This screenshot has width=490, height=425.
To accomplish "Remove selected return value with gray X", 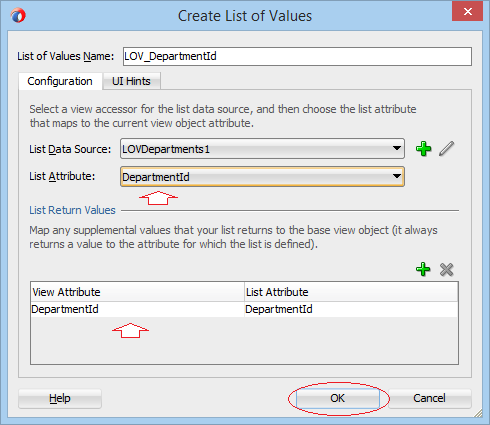I will [446, 269].
